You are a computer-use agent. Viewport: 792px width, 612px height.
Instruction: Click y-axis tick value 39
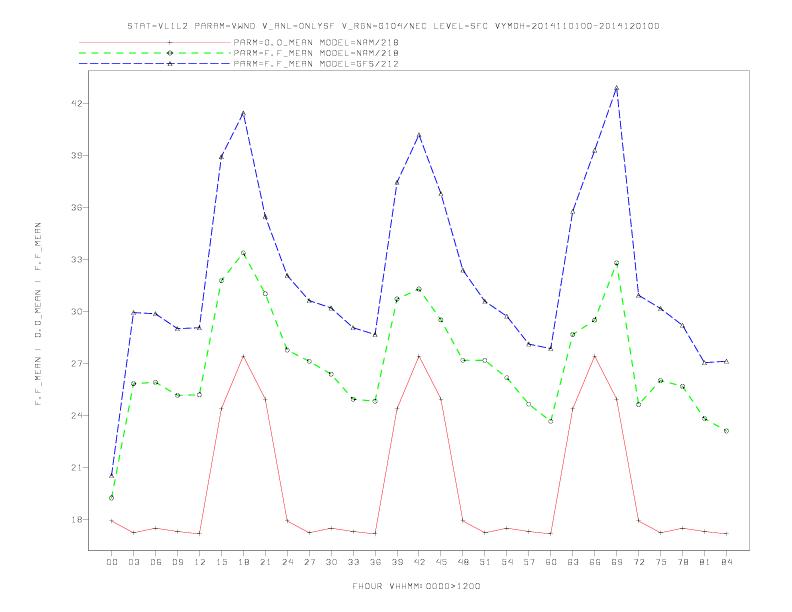[76, 156]
